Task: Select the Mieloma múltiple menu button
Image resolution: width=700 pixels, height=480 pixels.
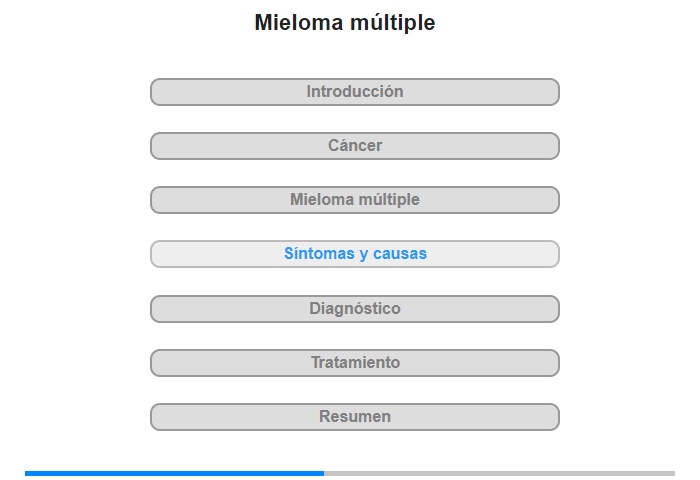Action: tap(354, 200)
